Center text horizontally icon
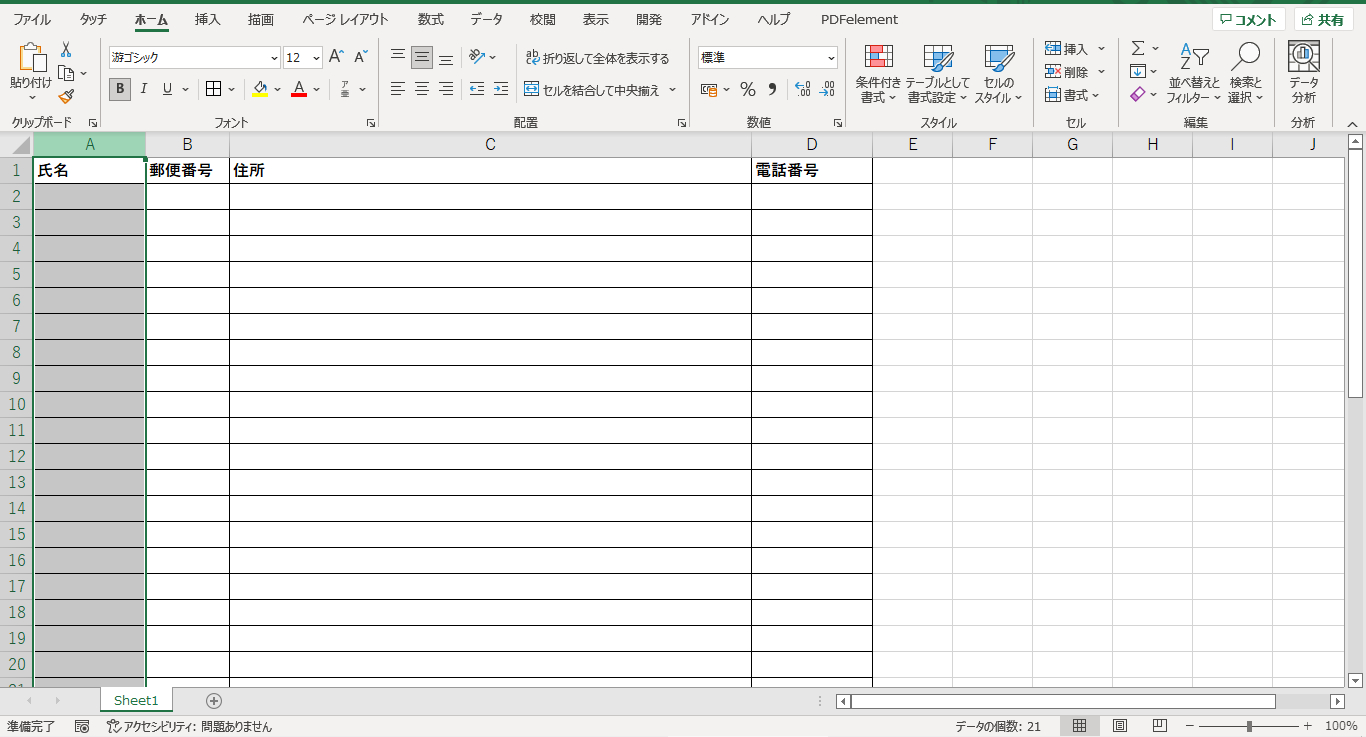This screenshot has height=737, width=1366. click(x=422, y=89)
